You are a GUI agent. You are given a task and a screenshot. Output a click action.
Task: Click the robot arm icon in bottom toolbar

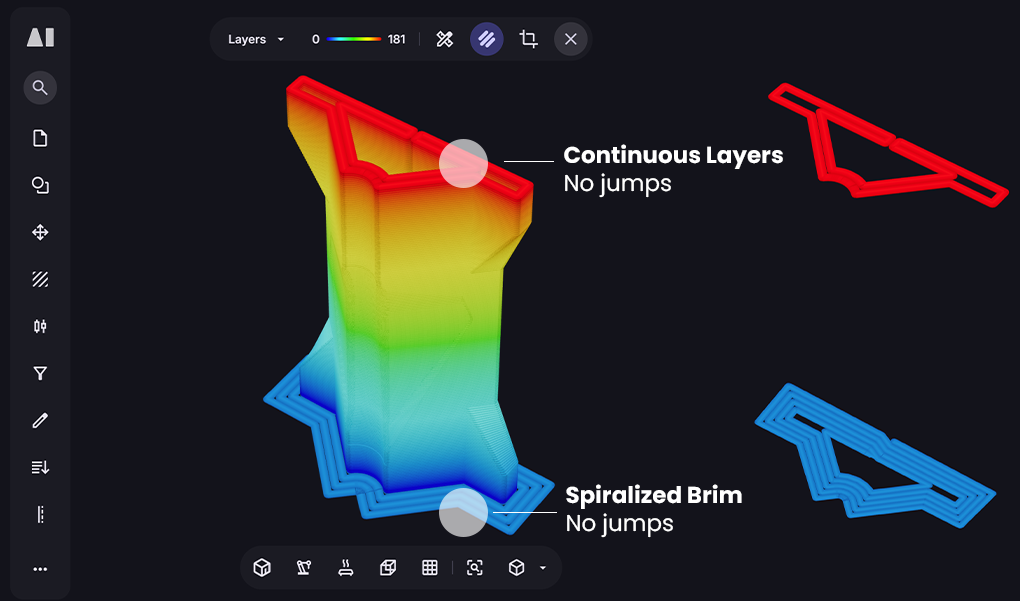click(304, 568)
